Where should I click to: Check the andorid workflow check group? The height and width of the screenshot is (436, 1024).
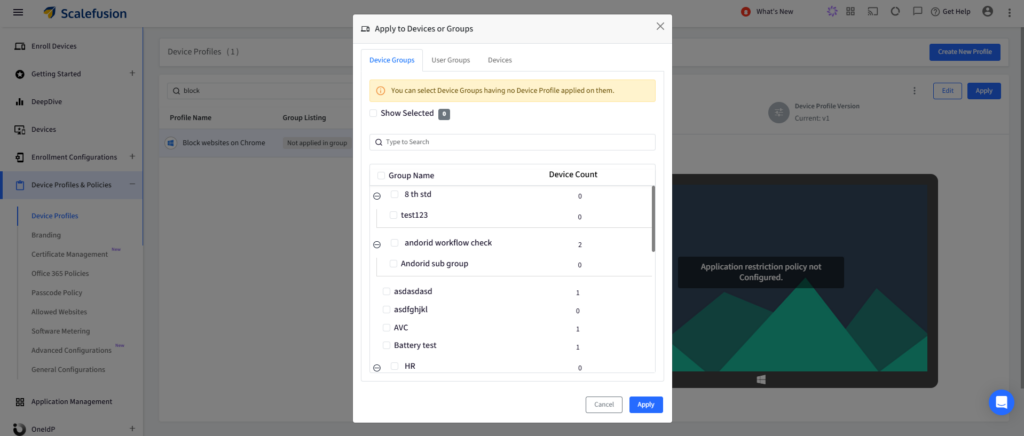pos(394,243)
